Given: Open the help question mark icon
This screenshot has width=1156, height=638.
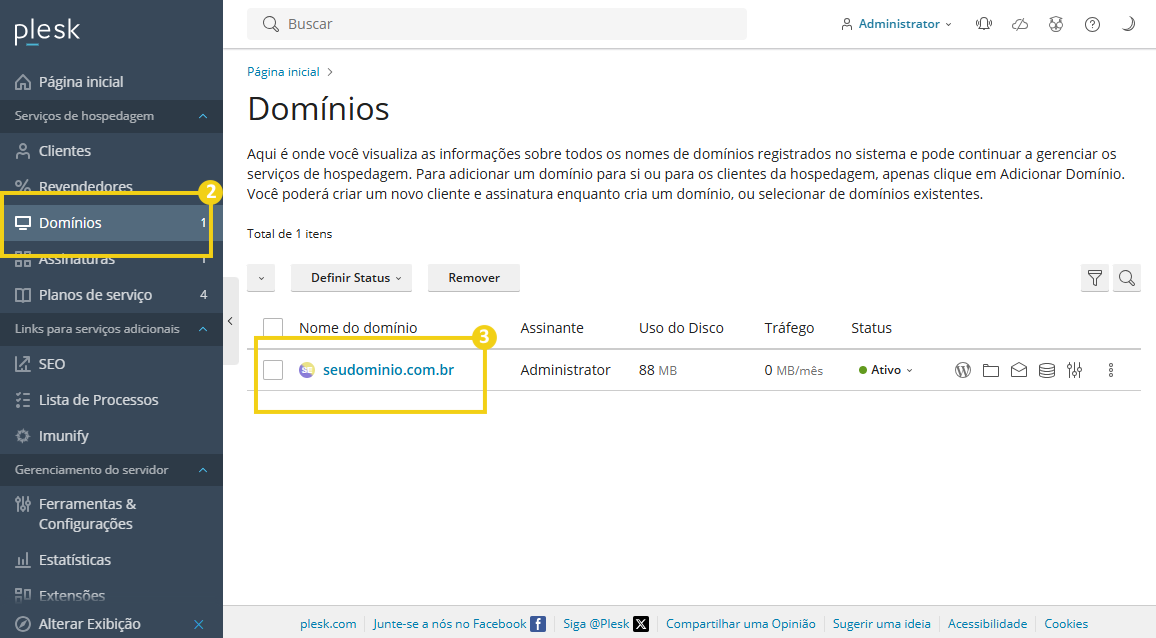Looking at the screenshot, I should (x=1092, y=23).
